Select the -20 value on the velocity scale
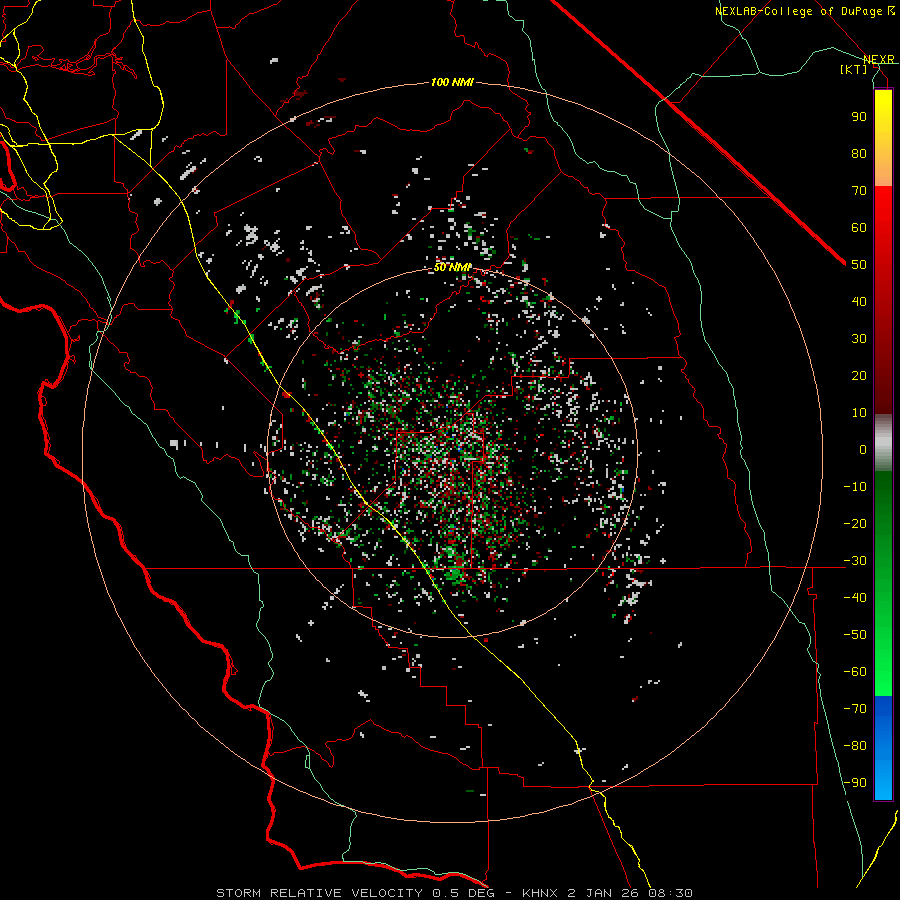The height and width of the screenshot is (900, 900). click(x=855, y=524)
